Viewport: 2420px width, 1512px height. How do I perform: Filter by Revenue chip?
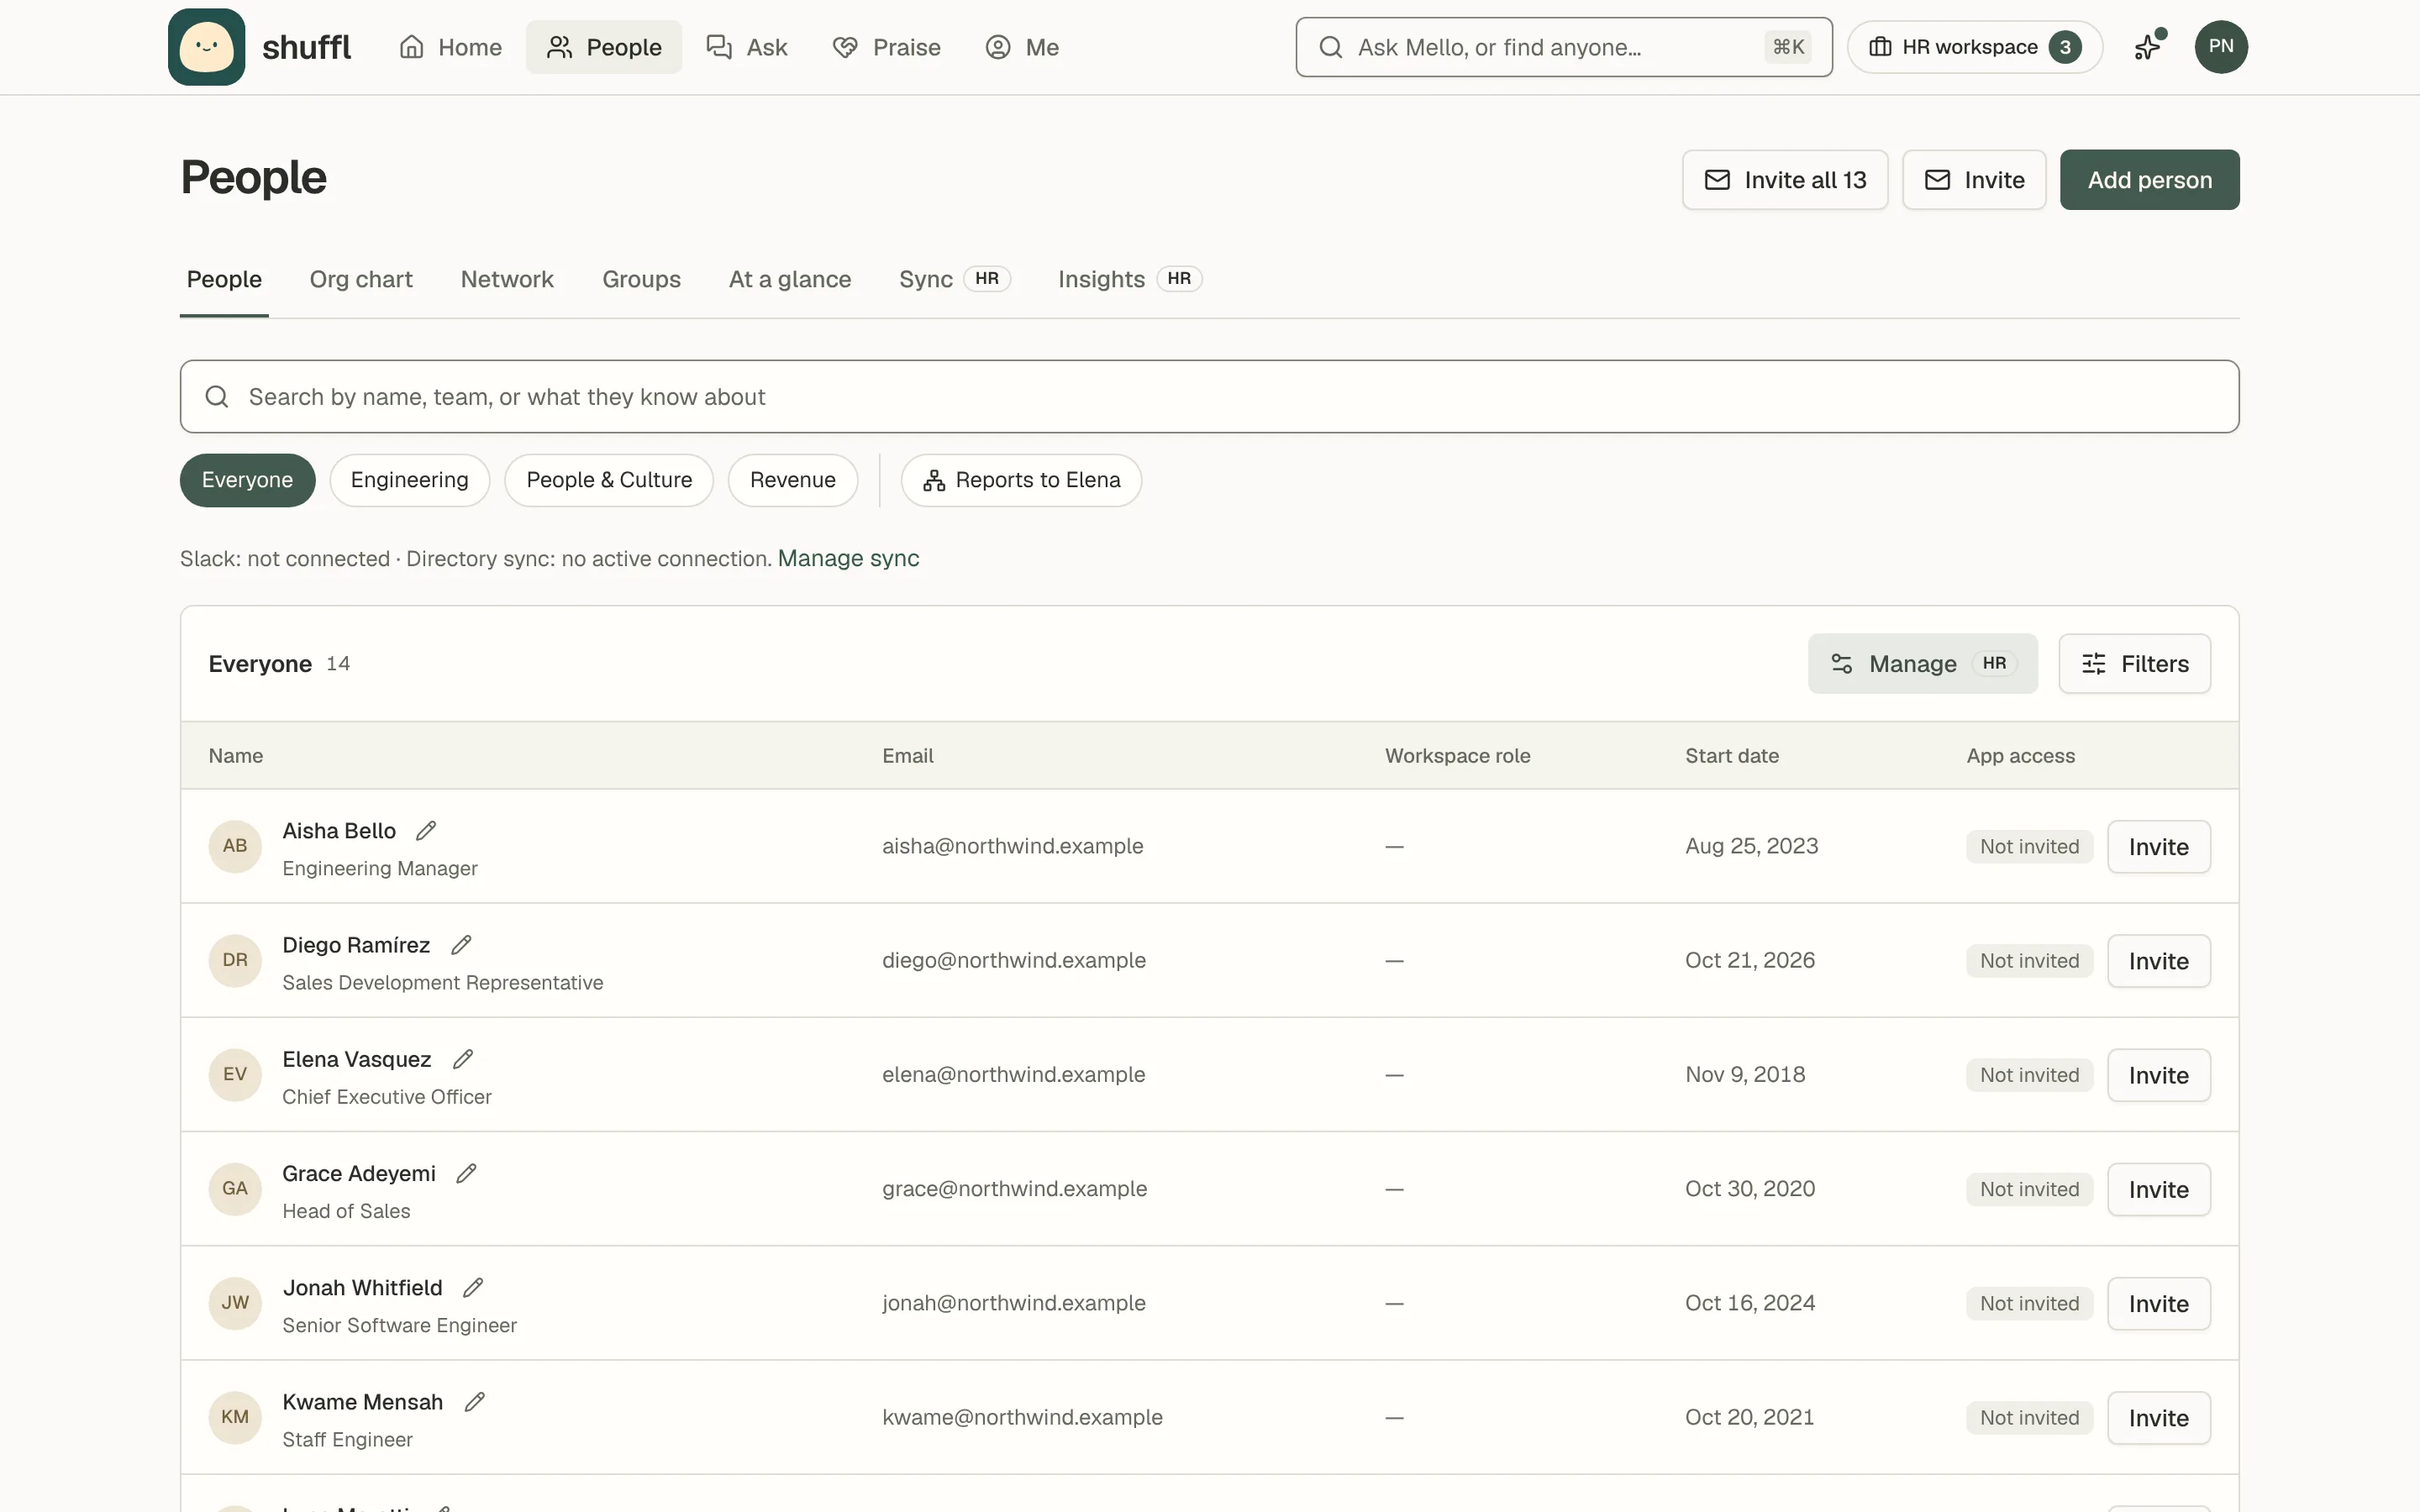pyautogui.click(x=792, y=480)
